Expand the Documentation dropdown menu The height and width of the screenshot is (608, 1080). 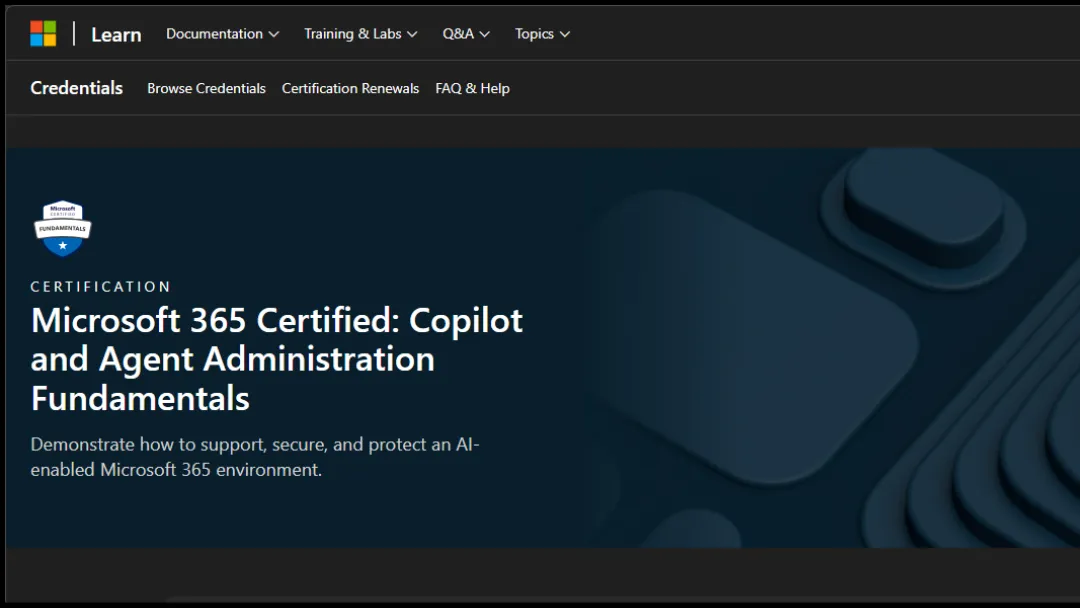(222, 34)
